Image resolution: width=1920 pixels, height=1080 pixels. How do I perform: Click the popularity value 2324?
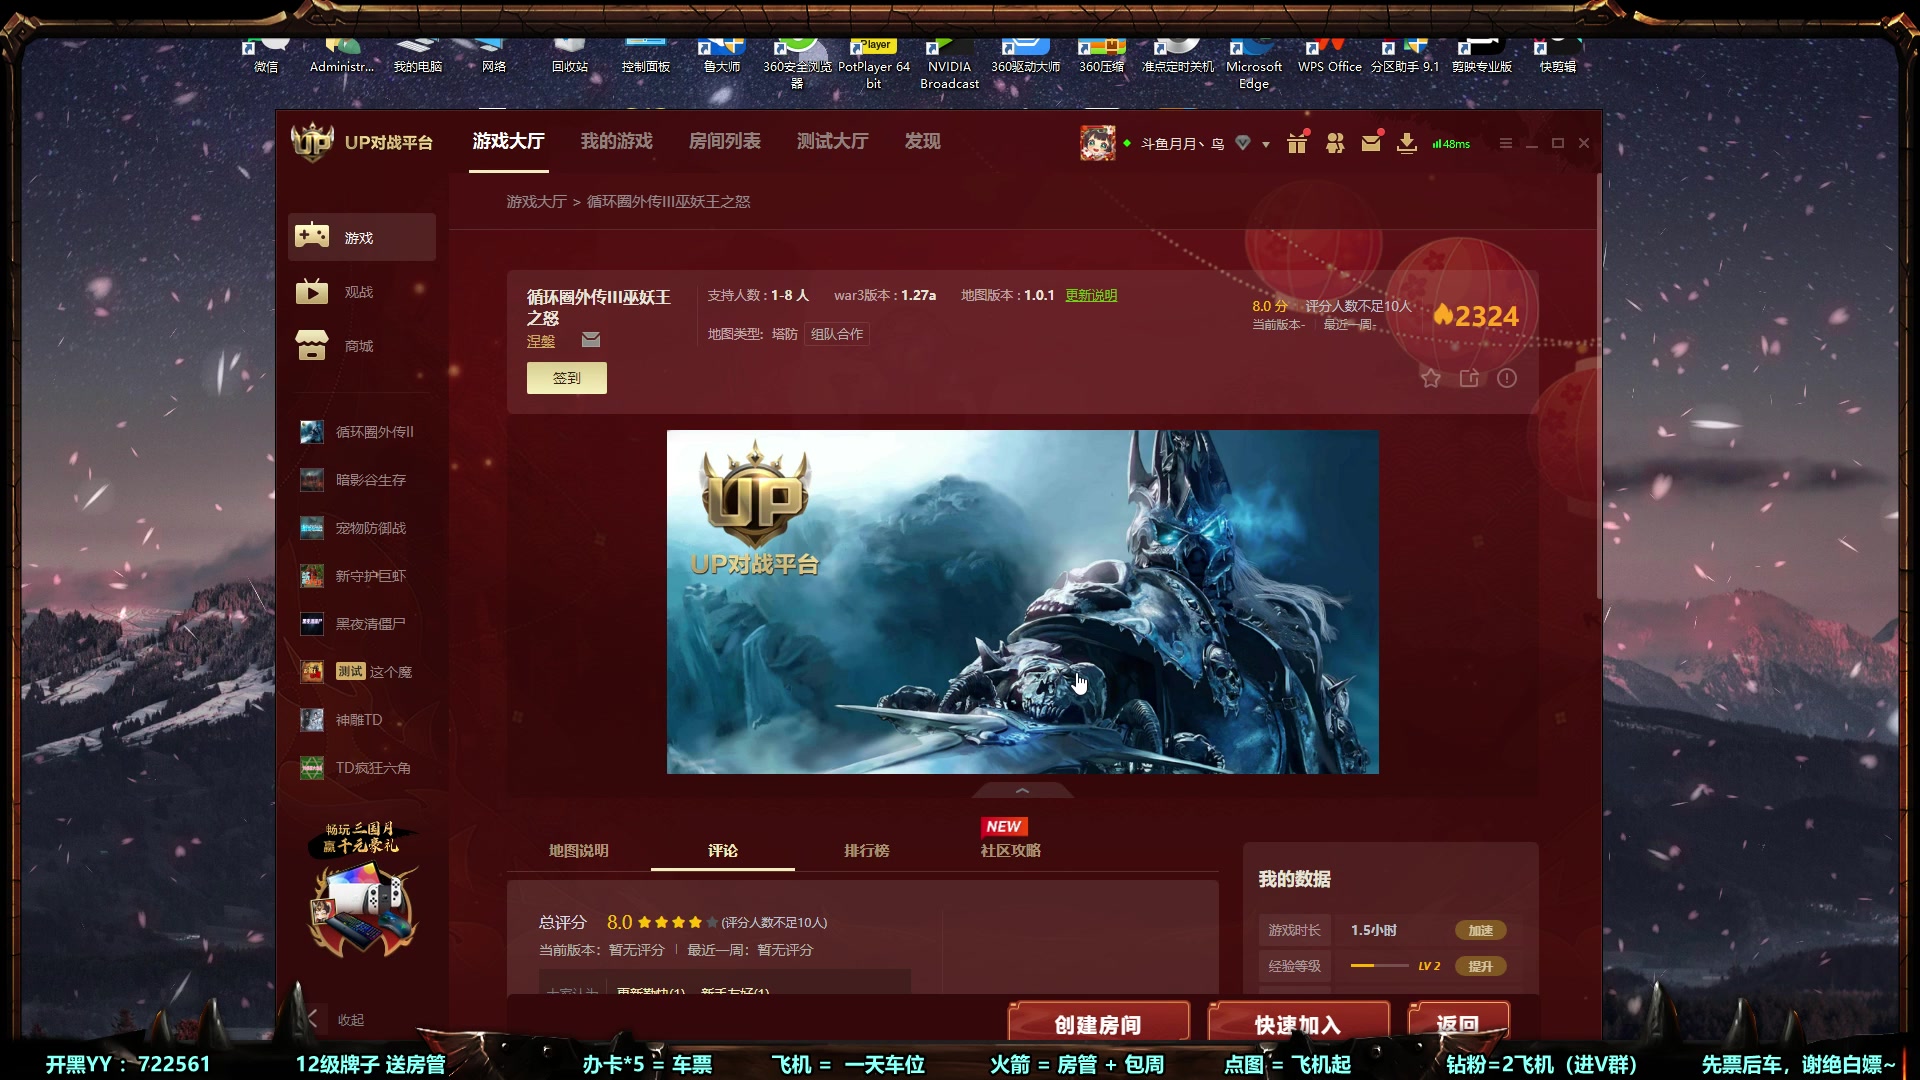click(x=1476, y=316)
